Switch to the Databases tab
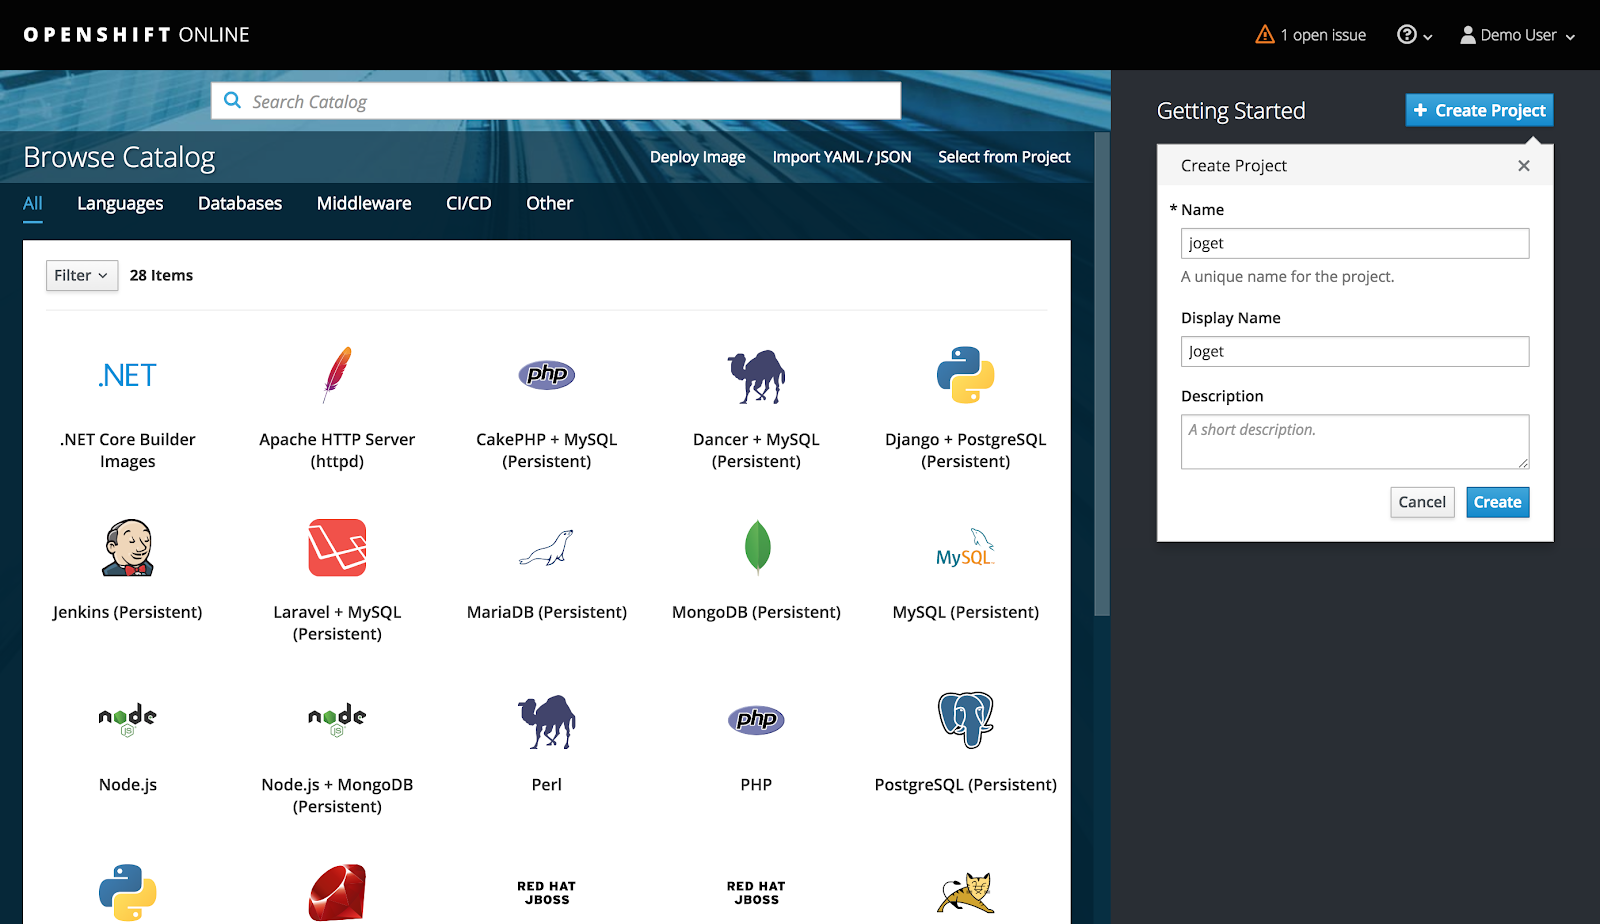 coord(240,203)
